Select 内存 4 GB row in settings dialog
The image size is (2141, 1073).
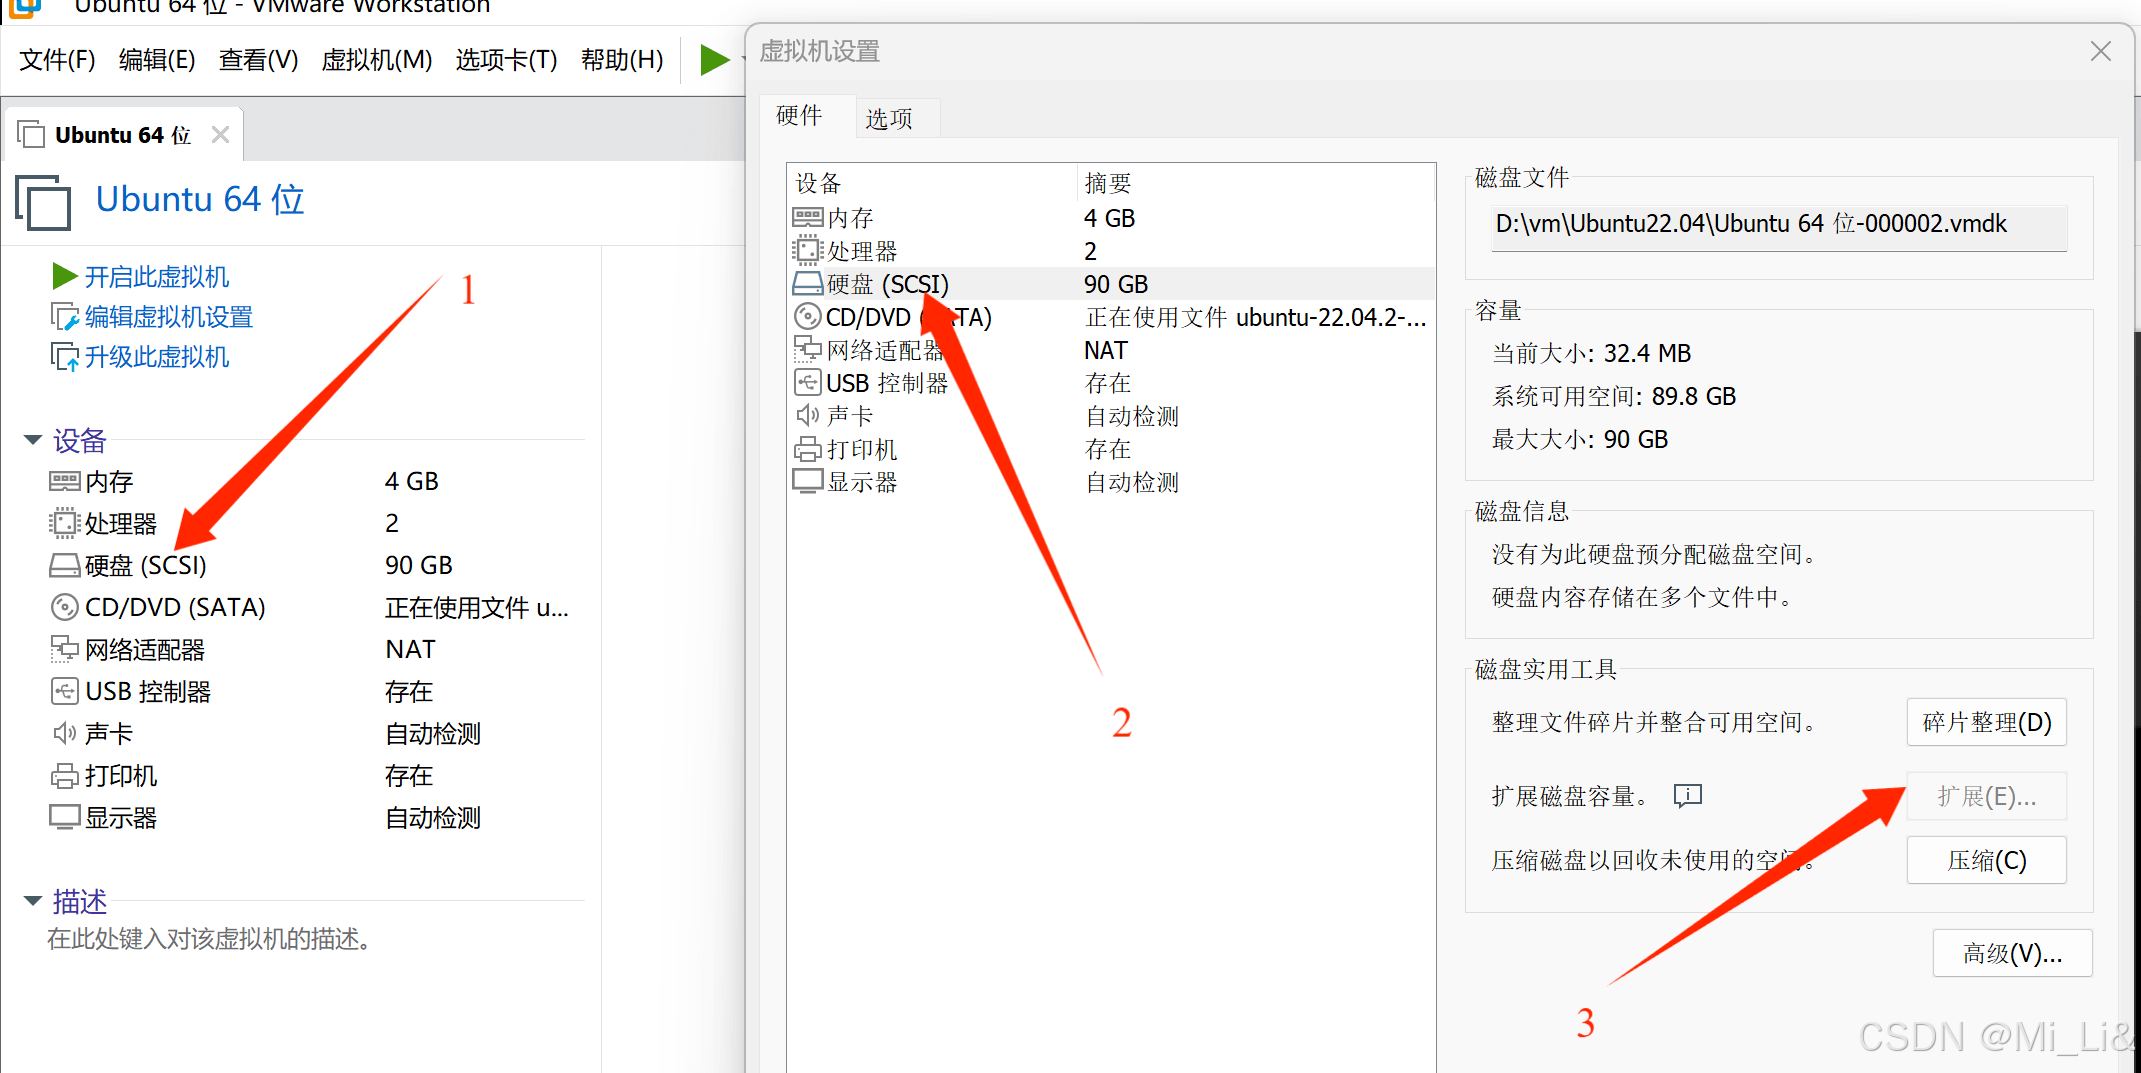(1110, 218)
